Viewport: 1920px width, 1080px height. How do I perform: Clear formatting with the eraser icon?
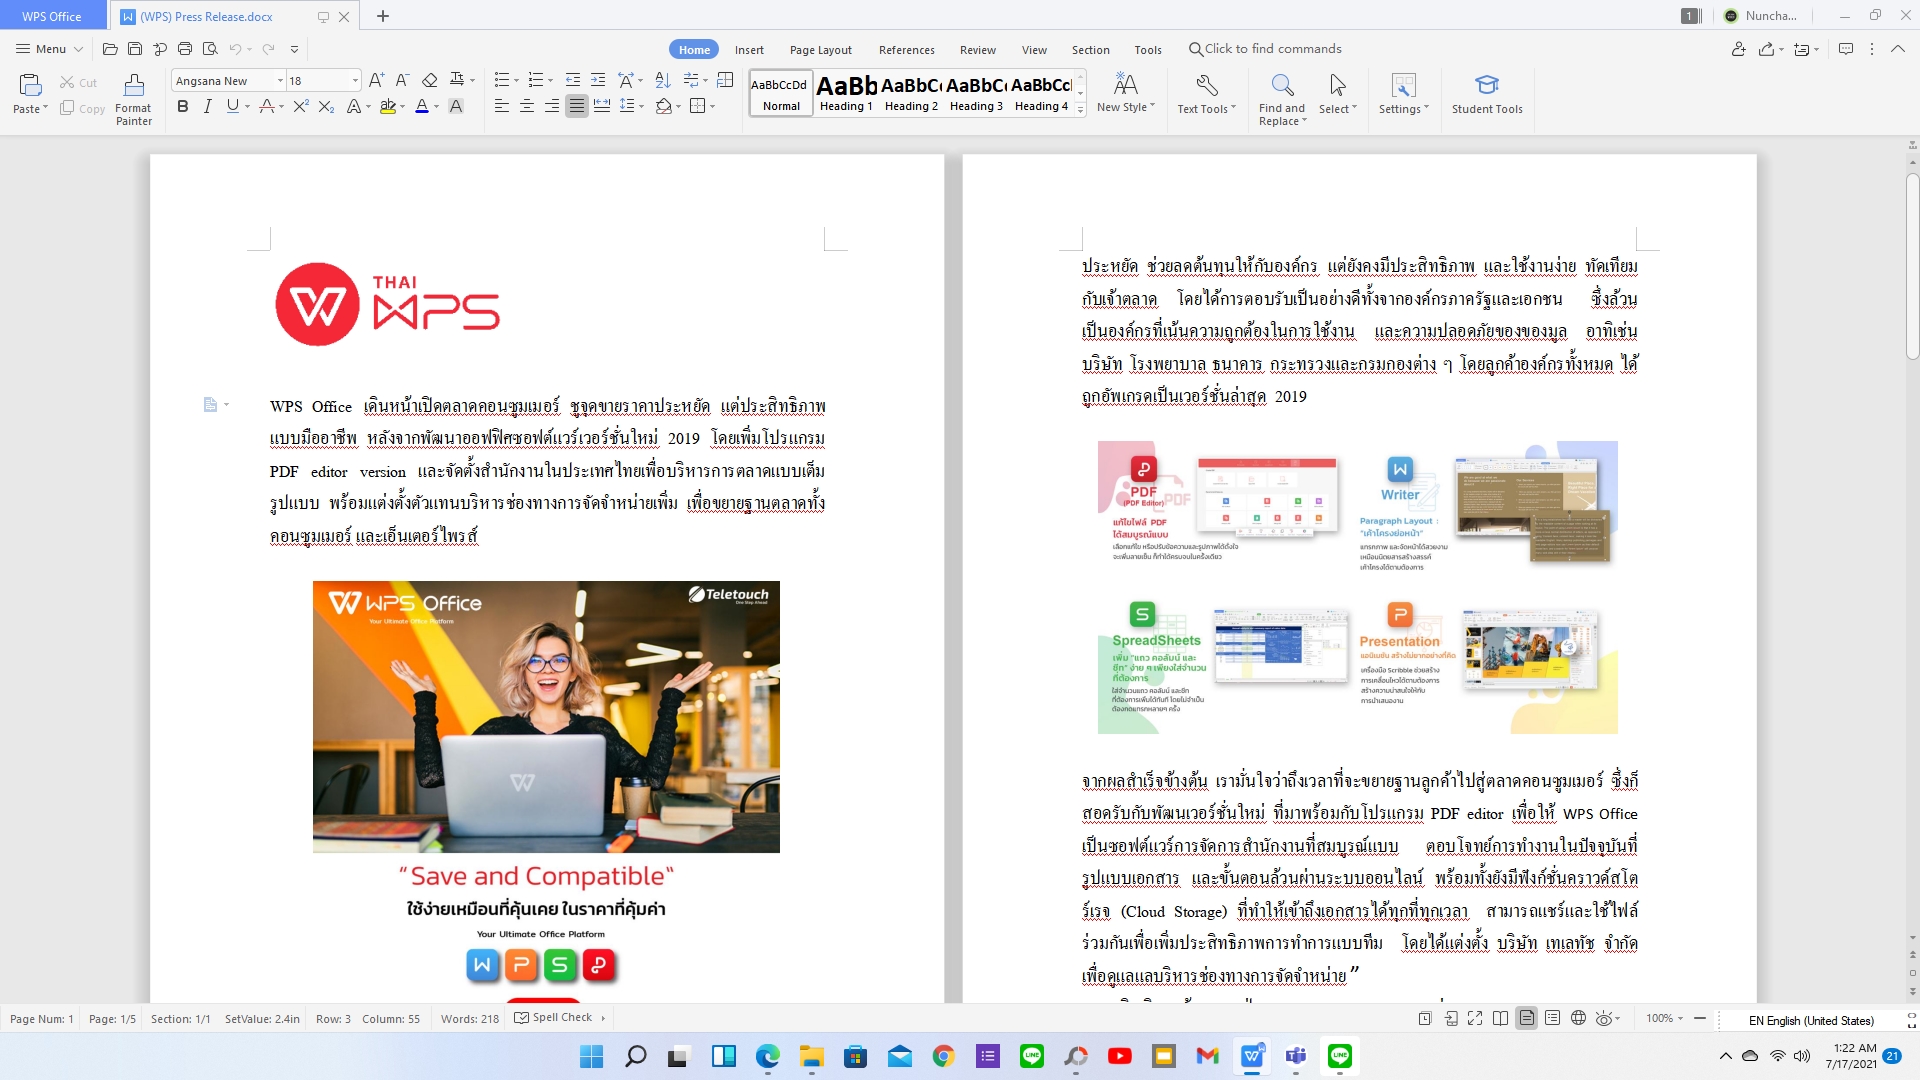430,81
